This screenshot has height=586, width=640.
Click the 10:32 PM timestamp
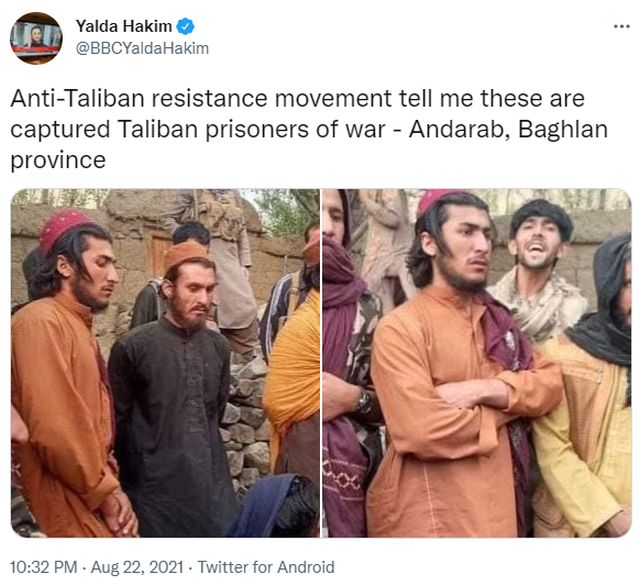pyautogui.click(x=44, y=567)
